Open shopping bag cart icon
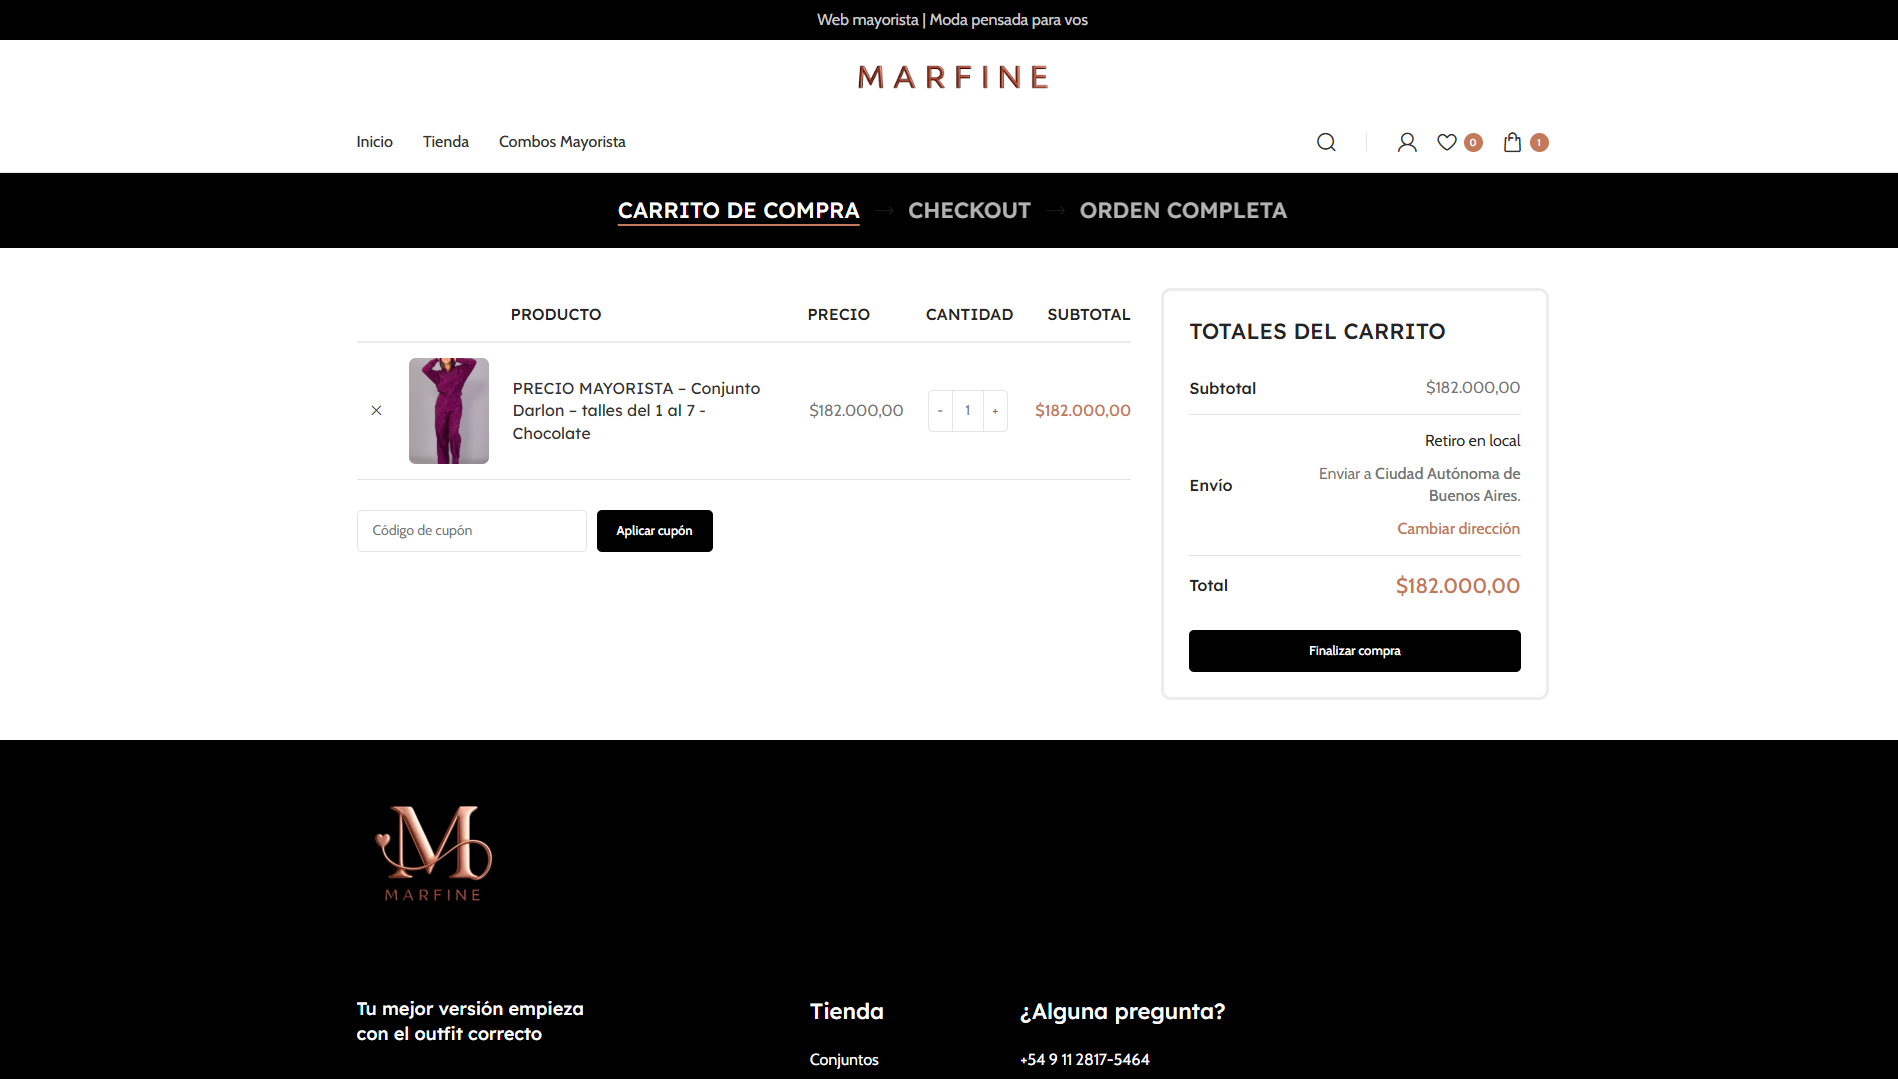 (x=1512, y=142)
